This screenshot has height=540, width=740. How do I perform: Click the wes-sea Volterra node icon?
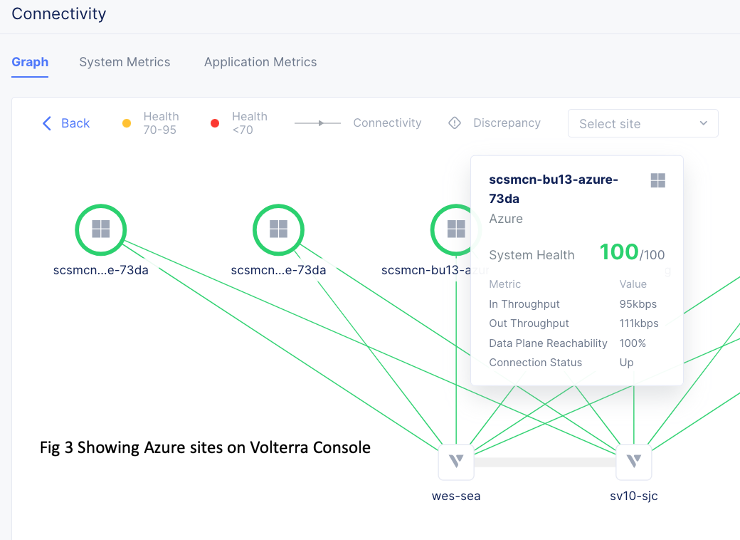click(456, 462)
